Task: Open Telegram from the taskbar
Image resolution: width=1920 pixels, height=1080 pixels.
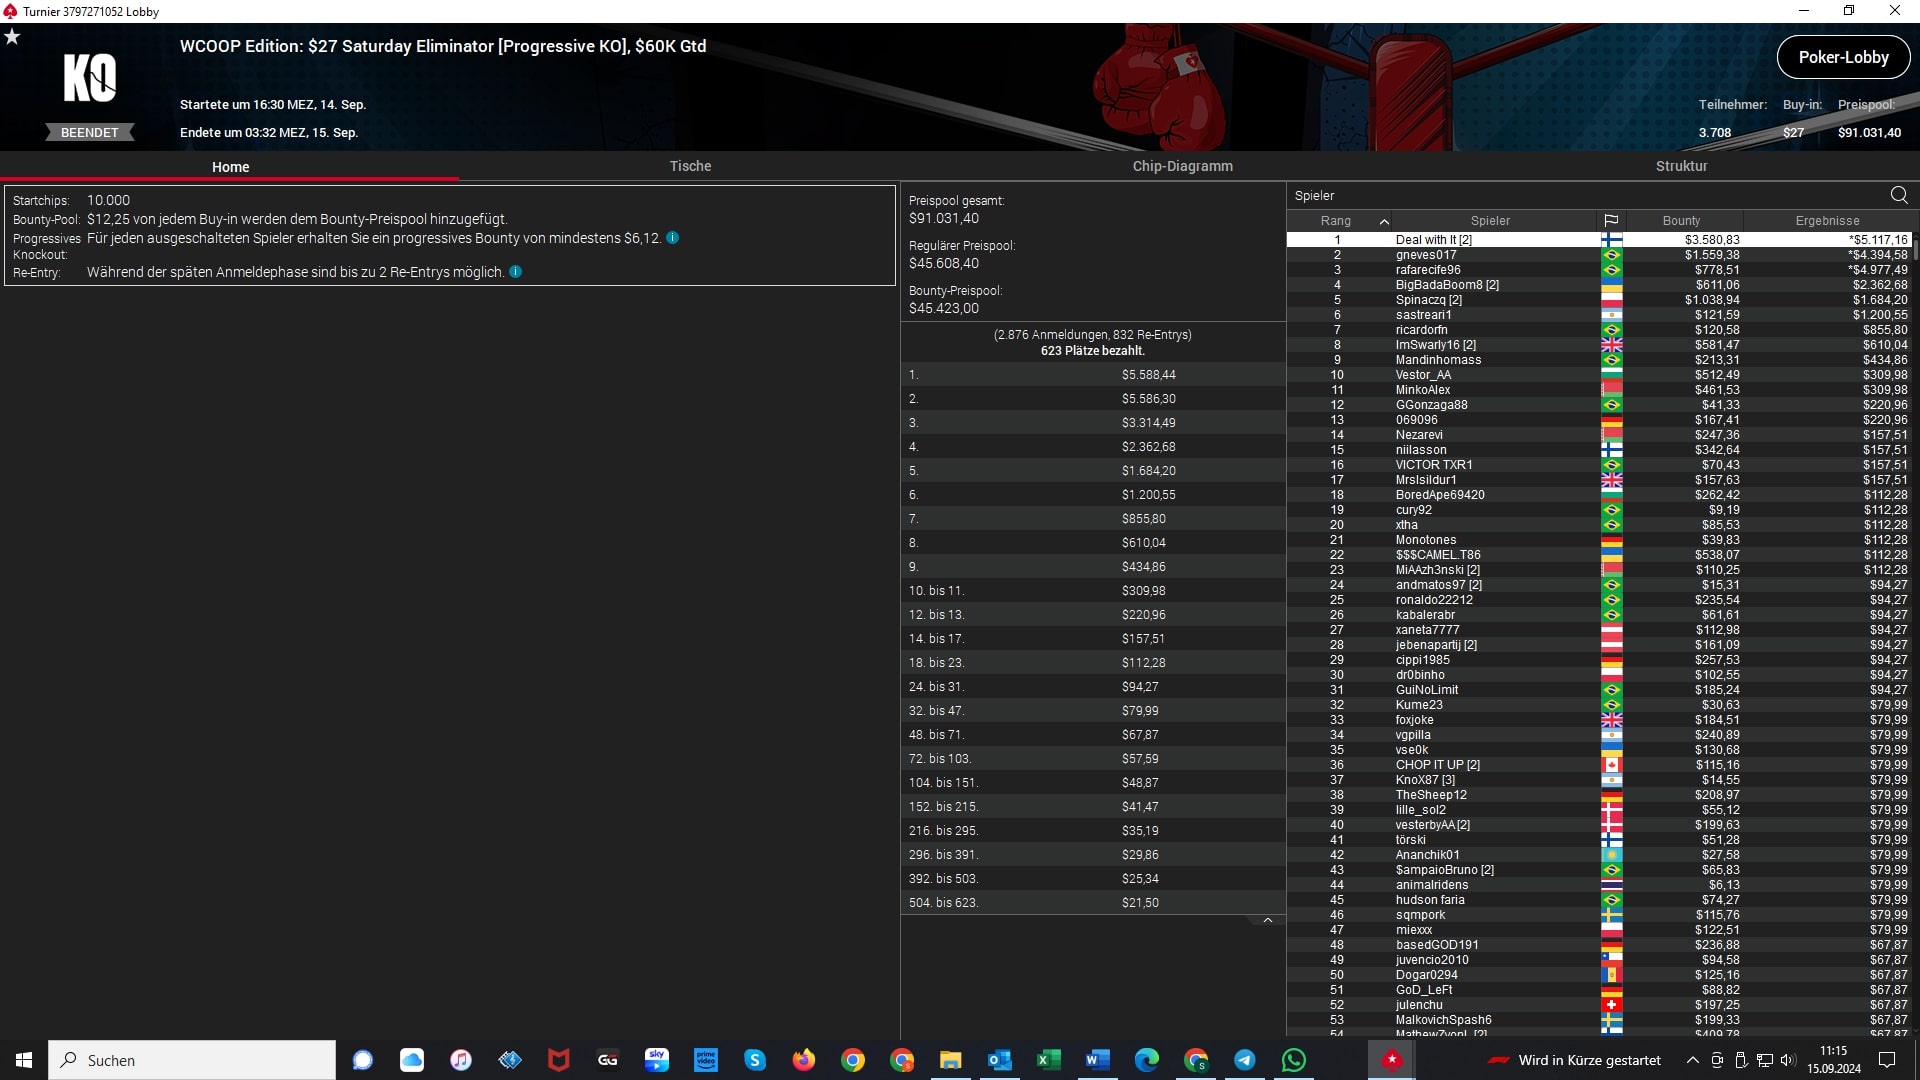Action: coord(1245,1060)
